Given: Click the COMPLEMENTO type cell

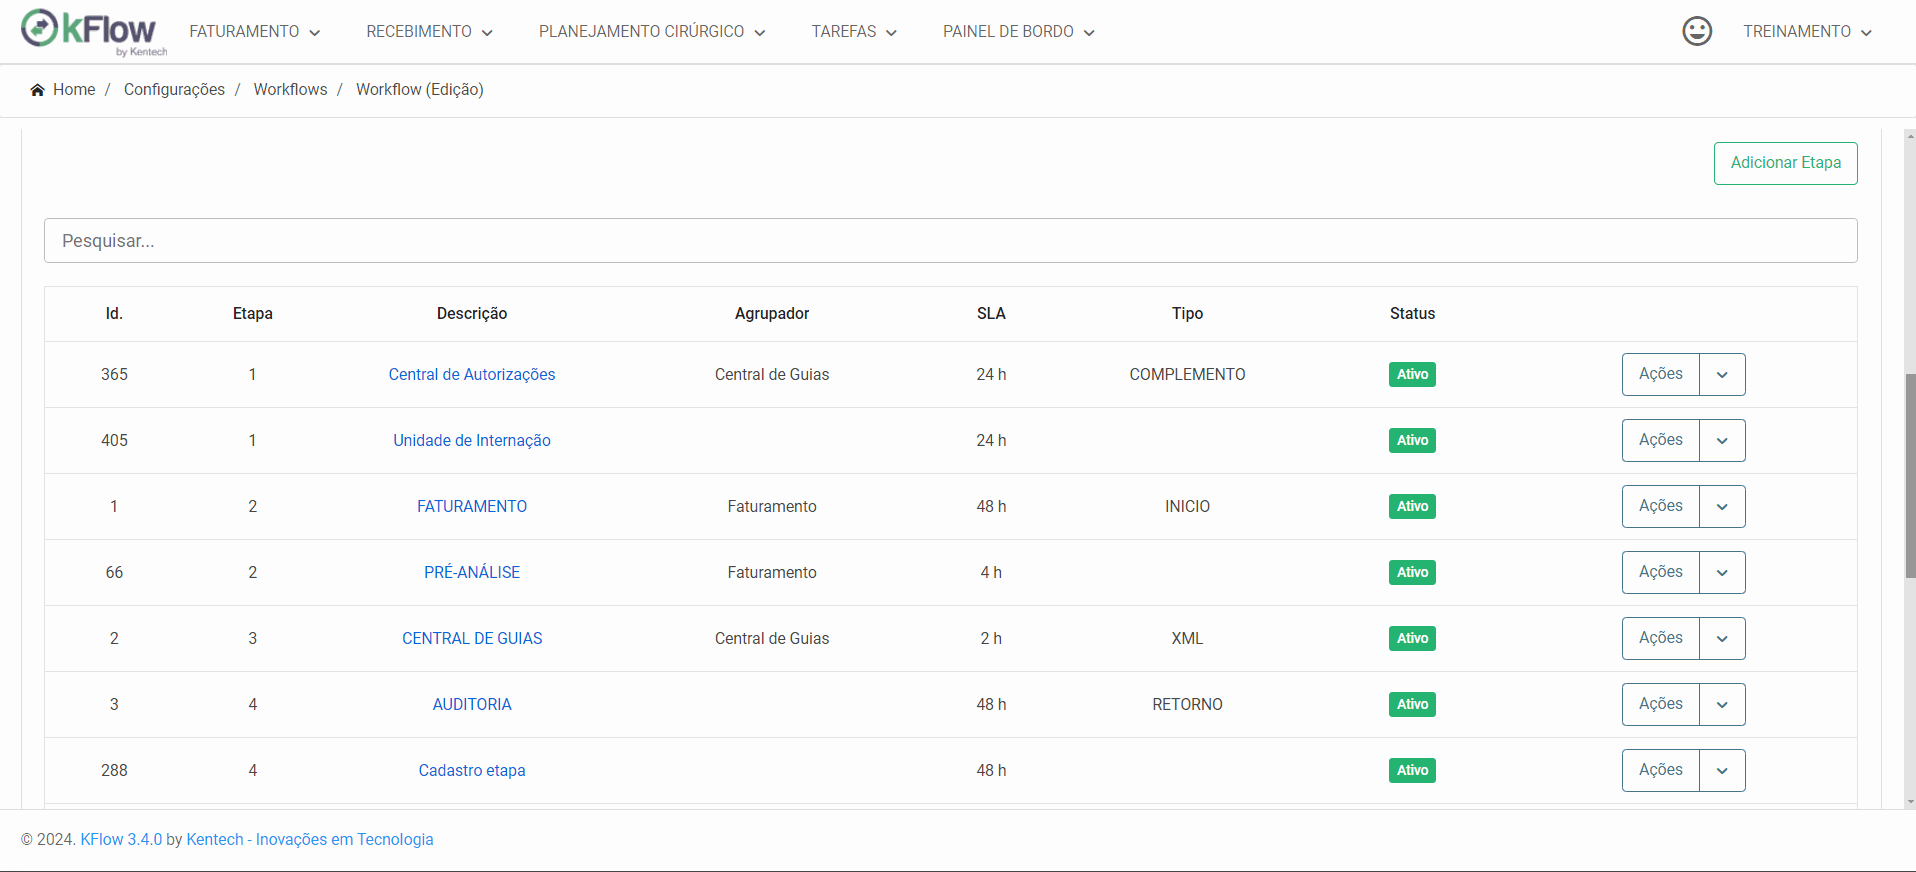Looking at the screenshot, I should [1187, 375].
